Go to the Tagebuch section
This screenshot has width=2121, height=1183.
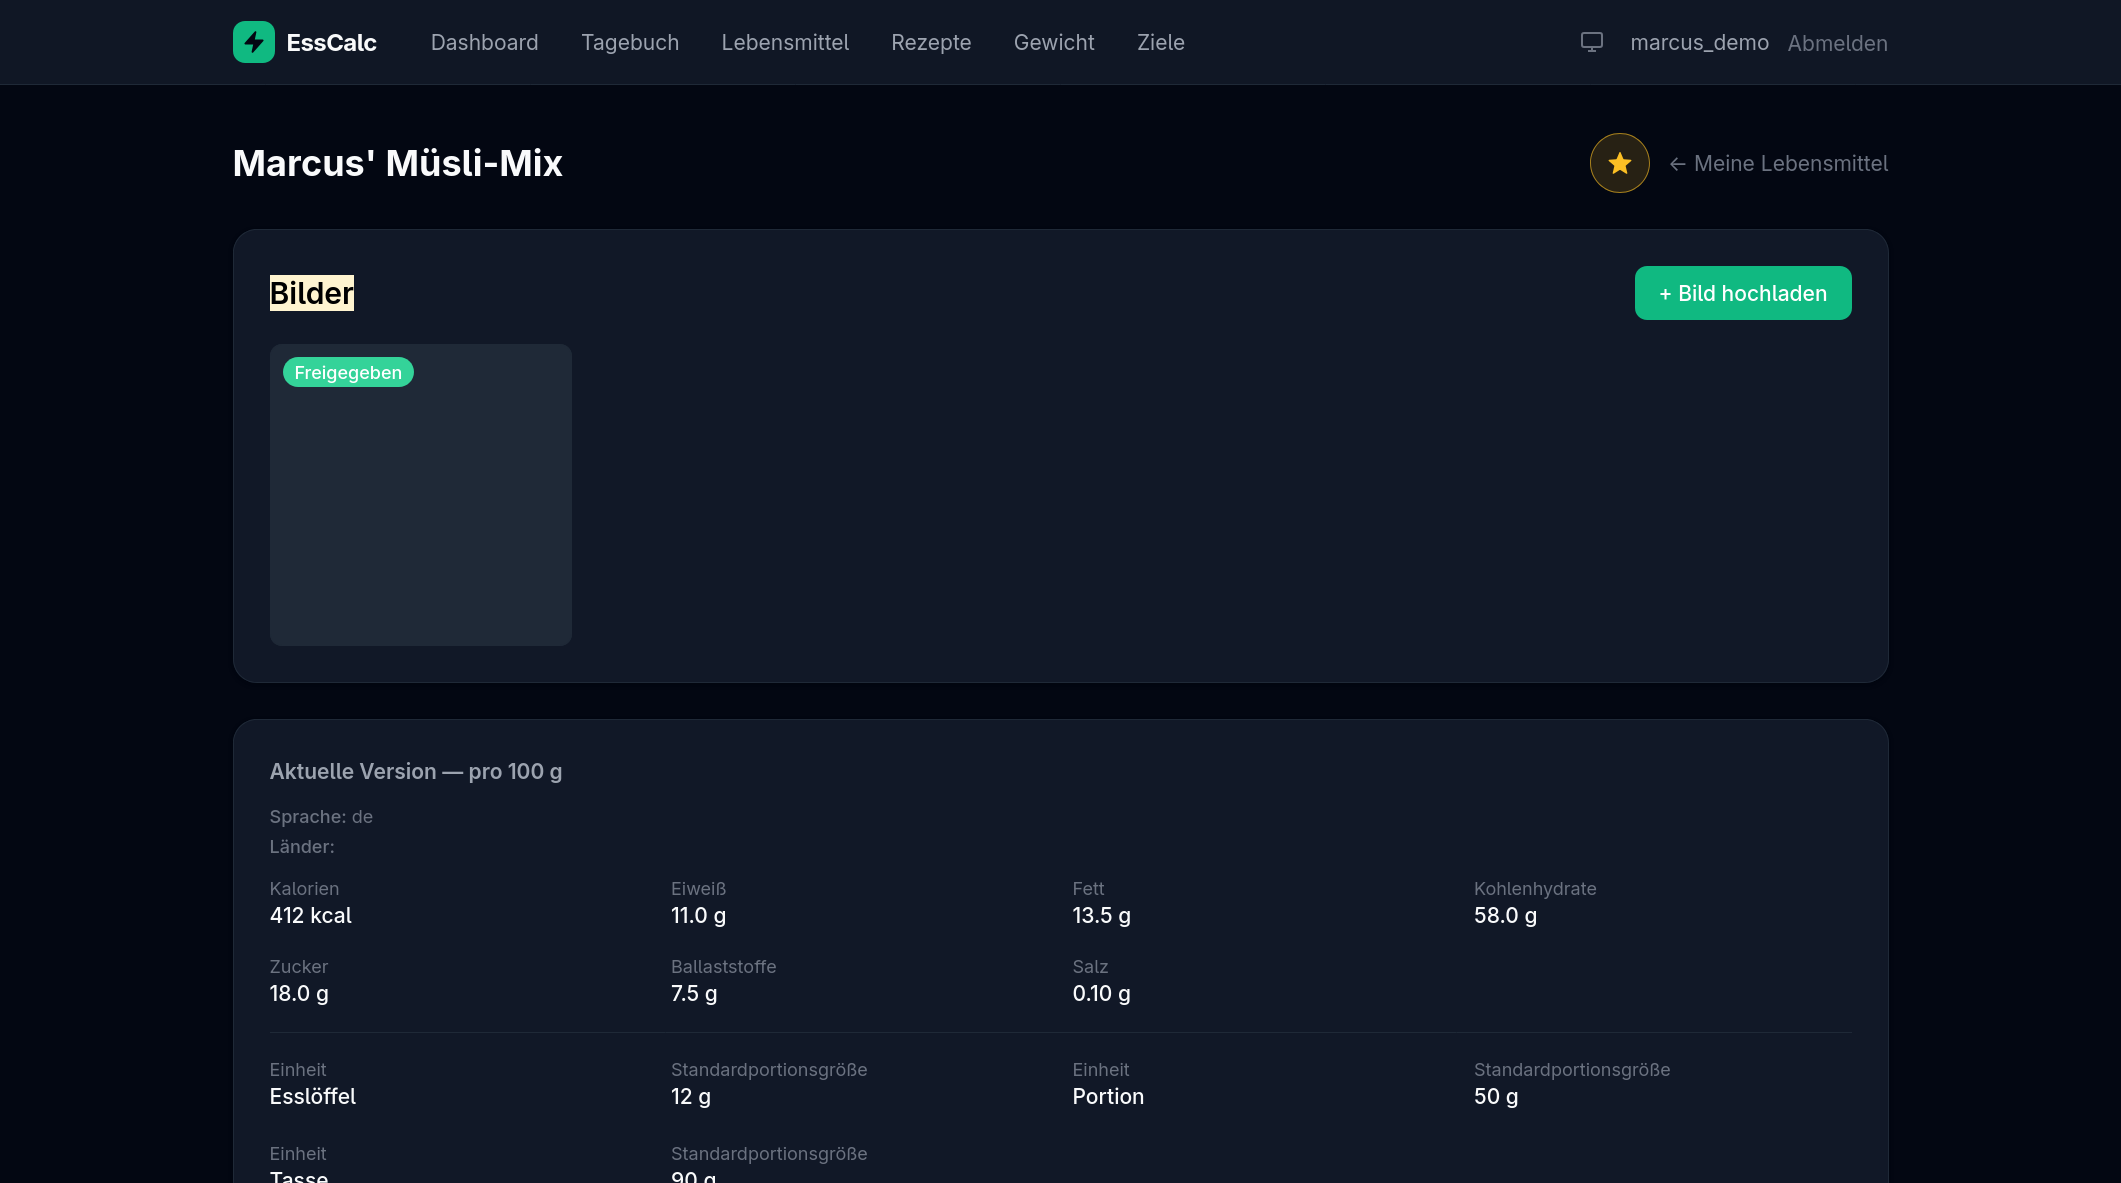point(630,42)
